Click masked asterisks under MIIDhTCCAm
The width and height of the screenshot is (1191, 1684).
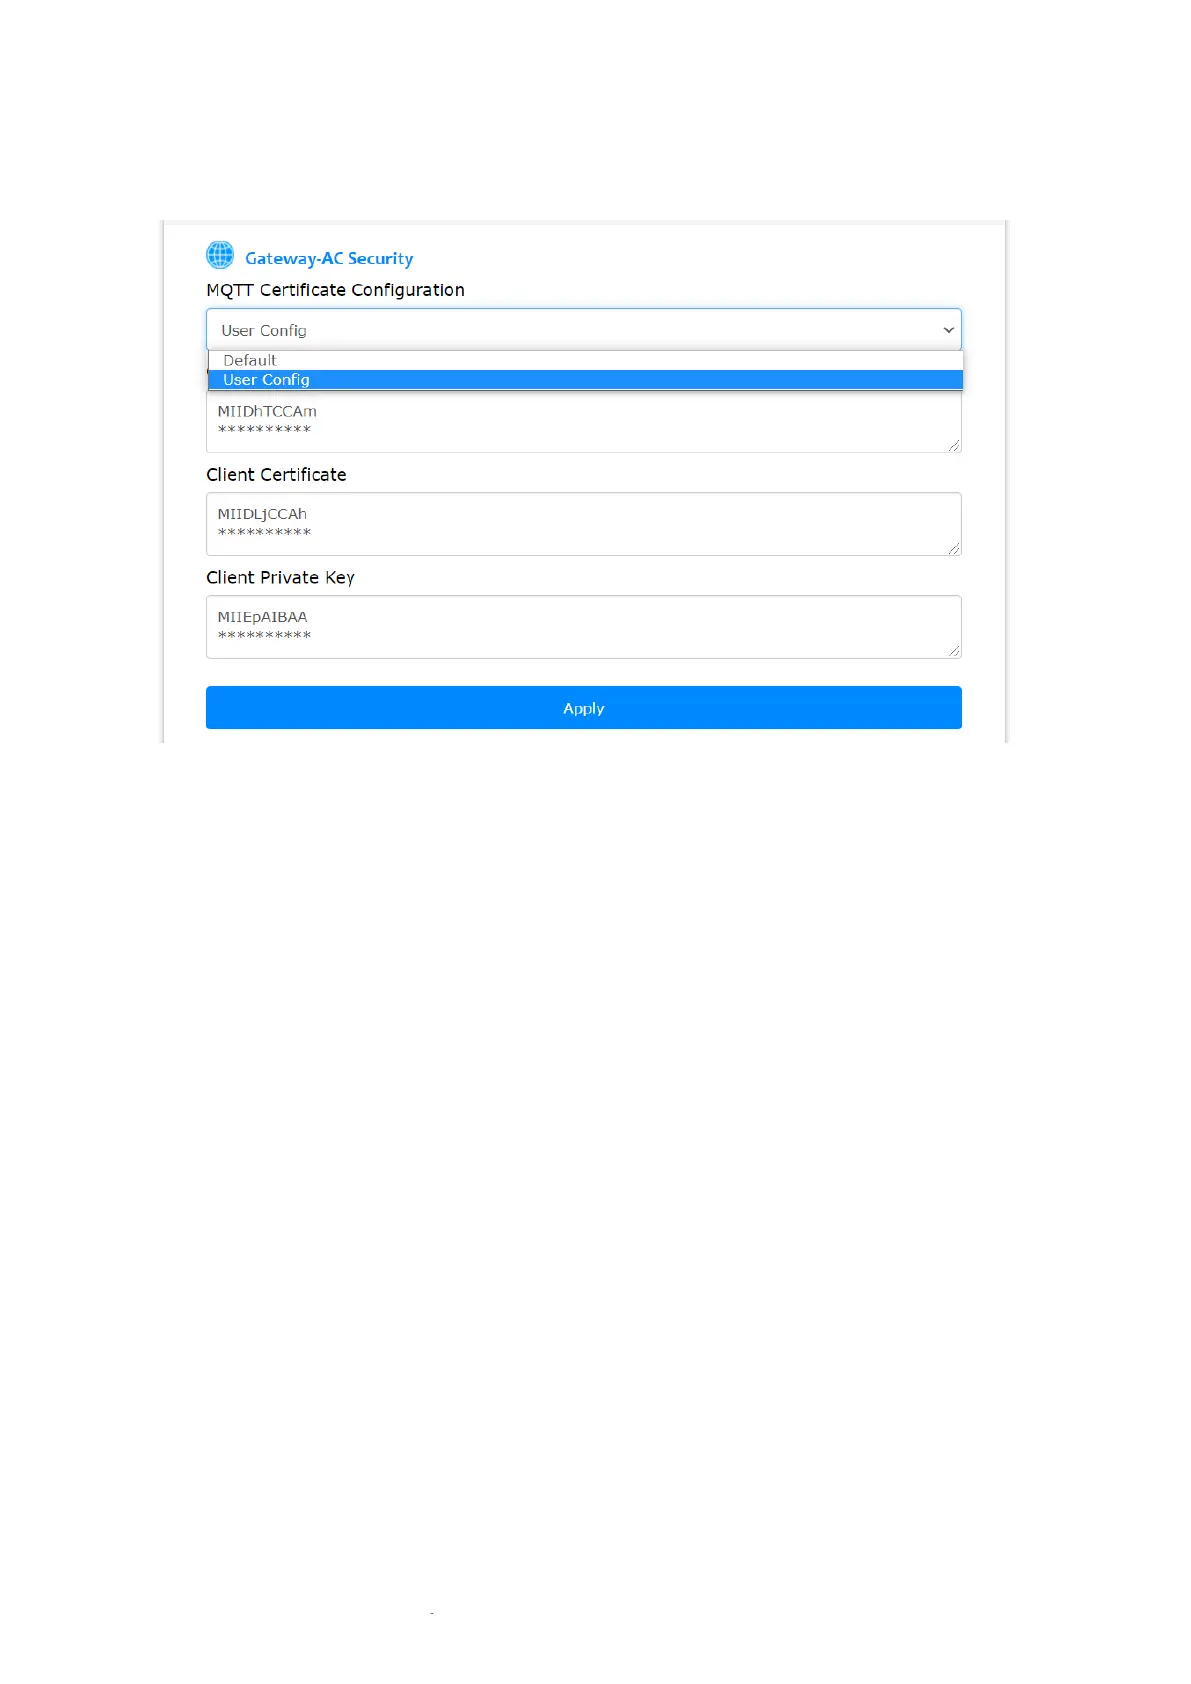264,430
